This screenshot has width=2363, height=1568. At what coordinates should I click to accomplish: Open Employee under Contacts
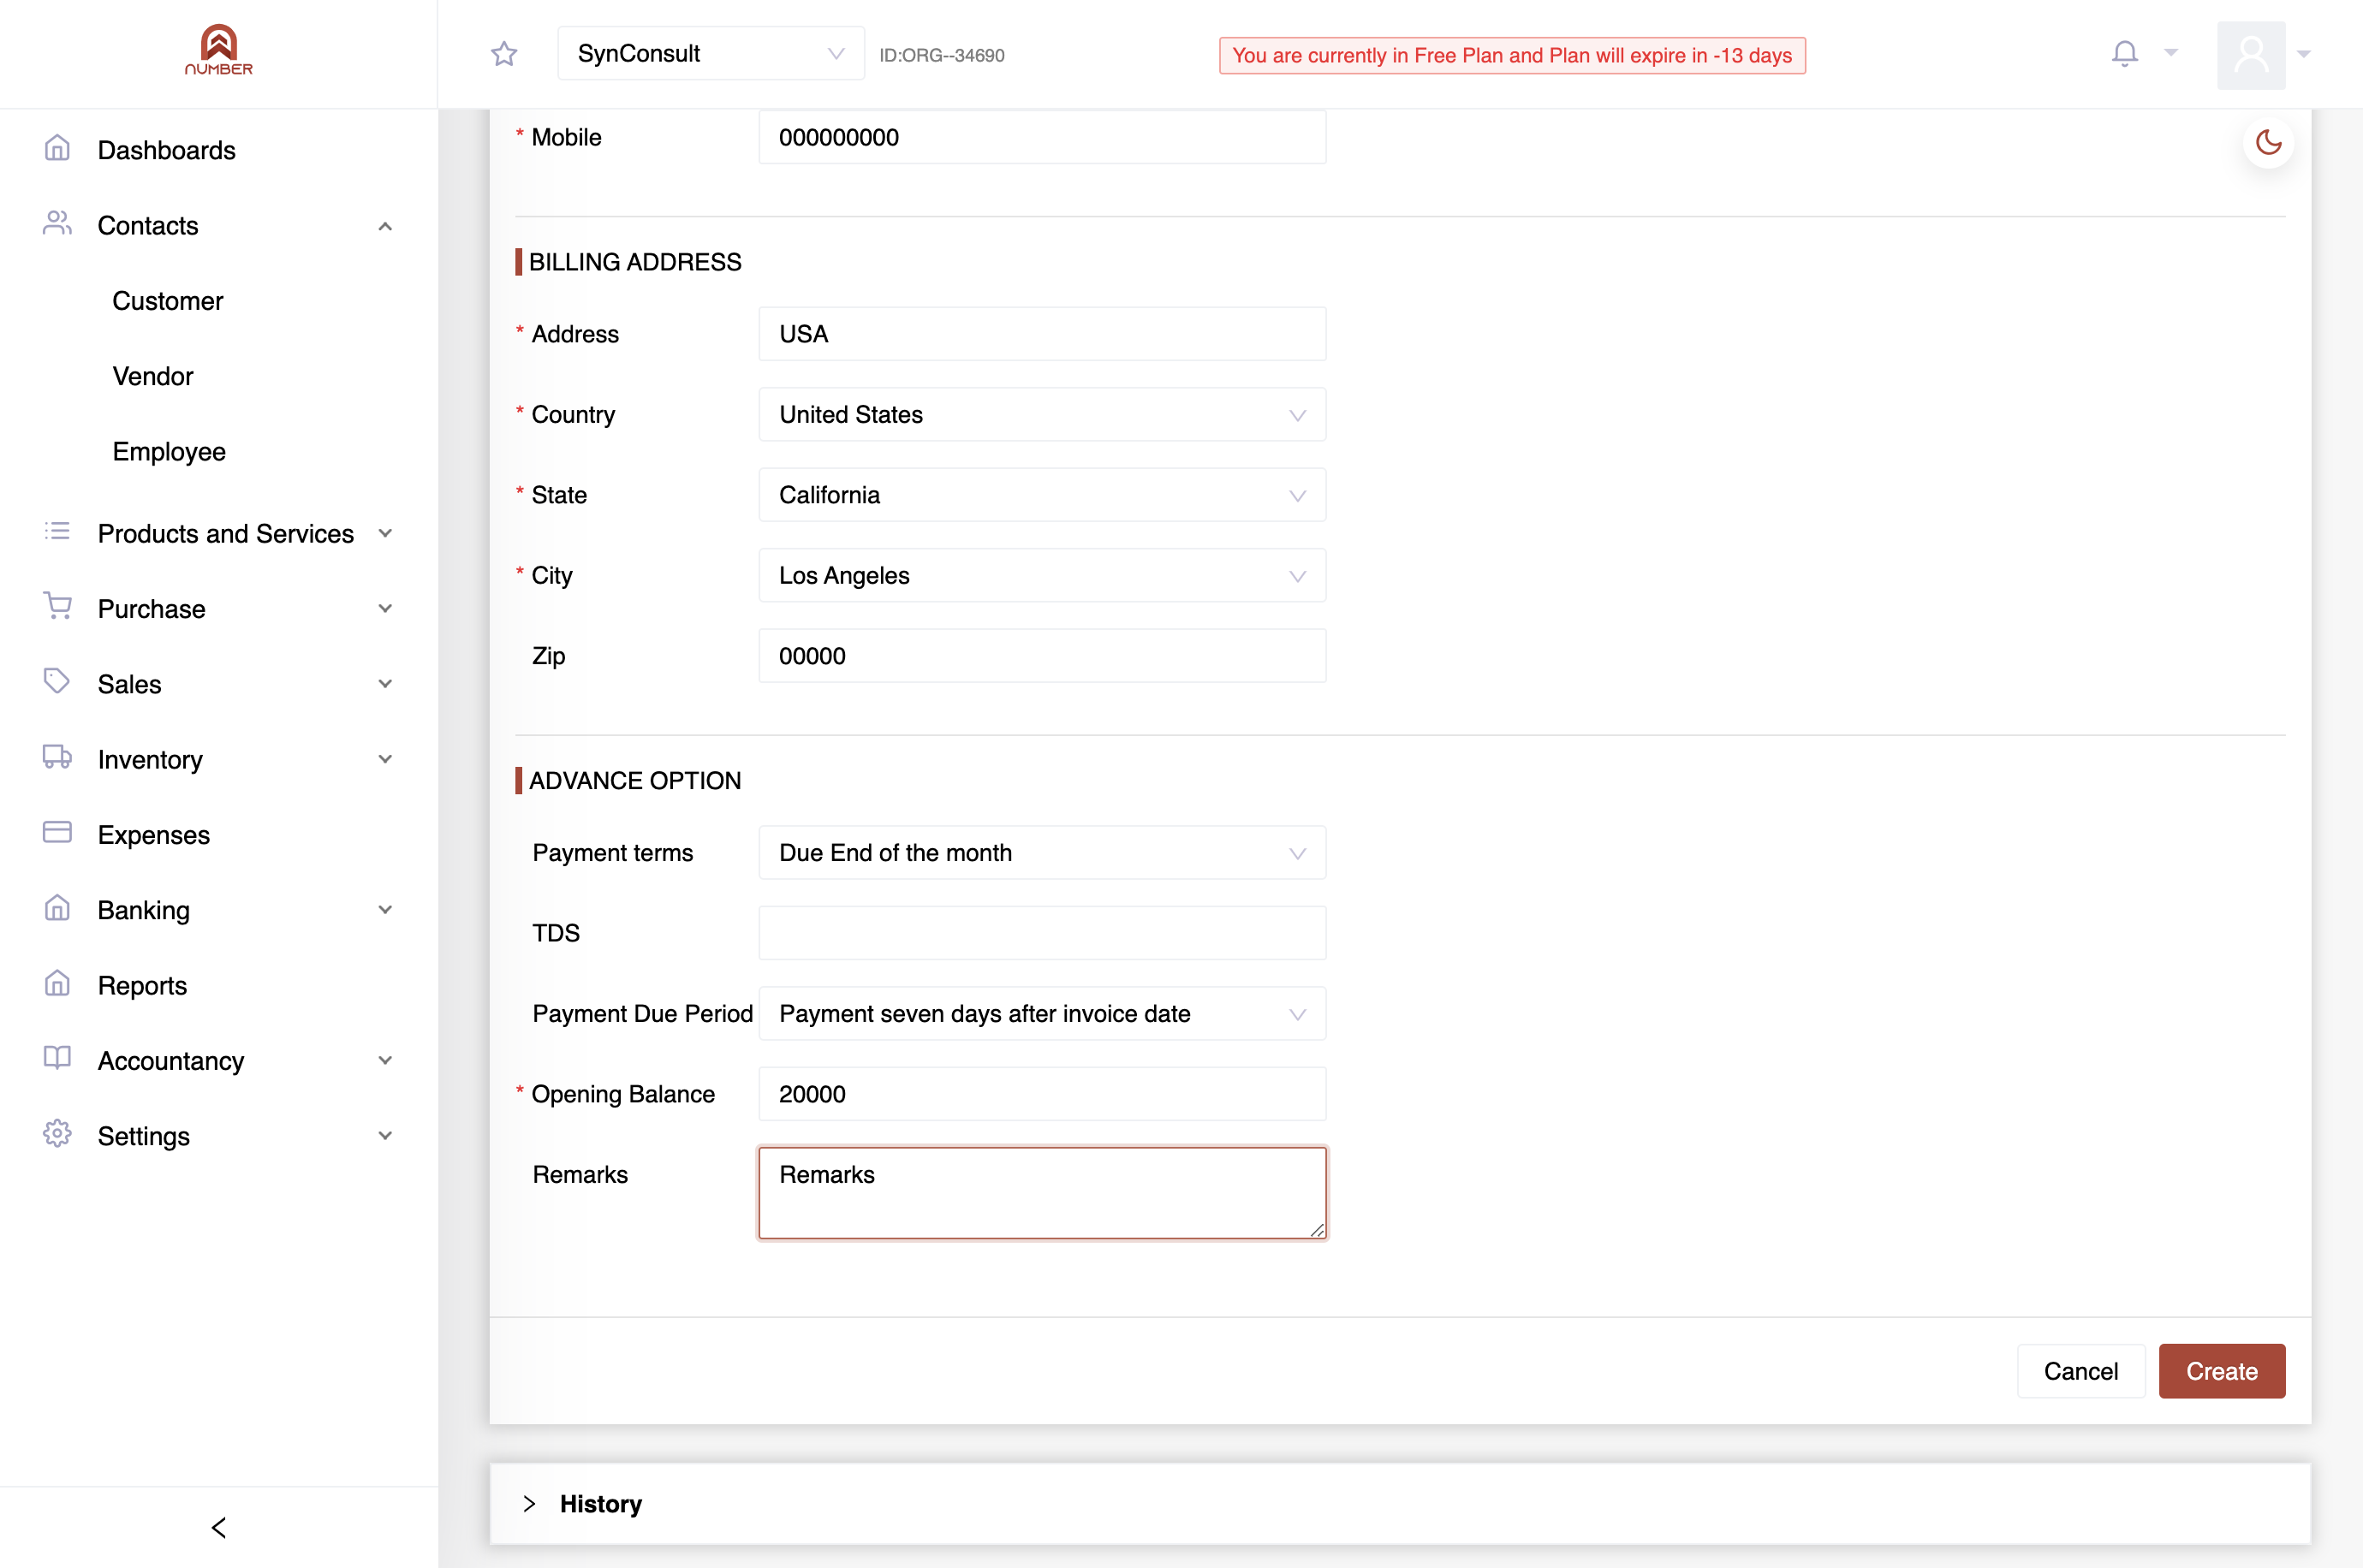(169, 452)
